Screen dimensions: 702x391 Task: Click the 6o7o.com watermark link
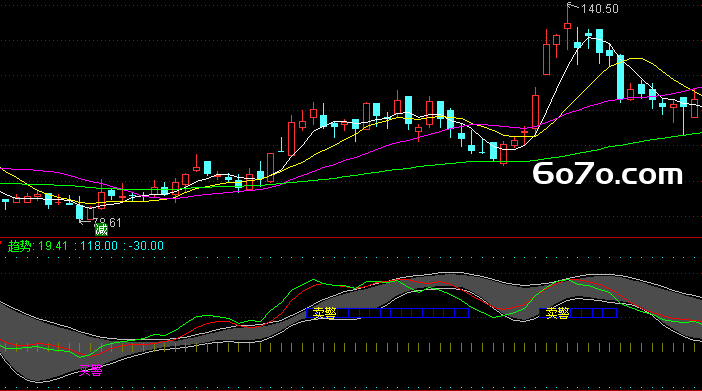[x=608, y=174]
